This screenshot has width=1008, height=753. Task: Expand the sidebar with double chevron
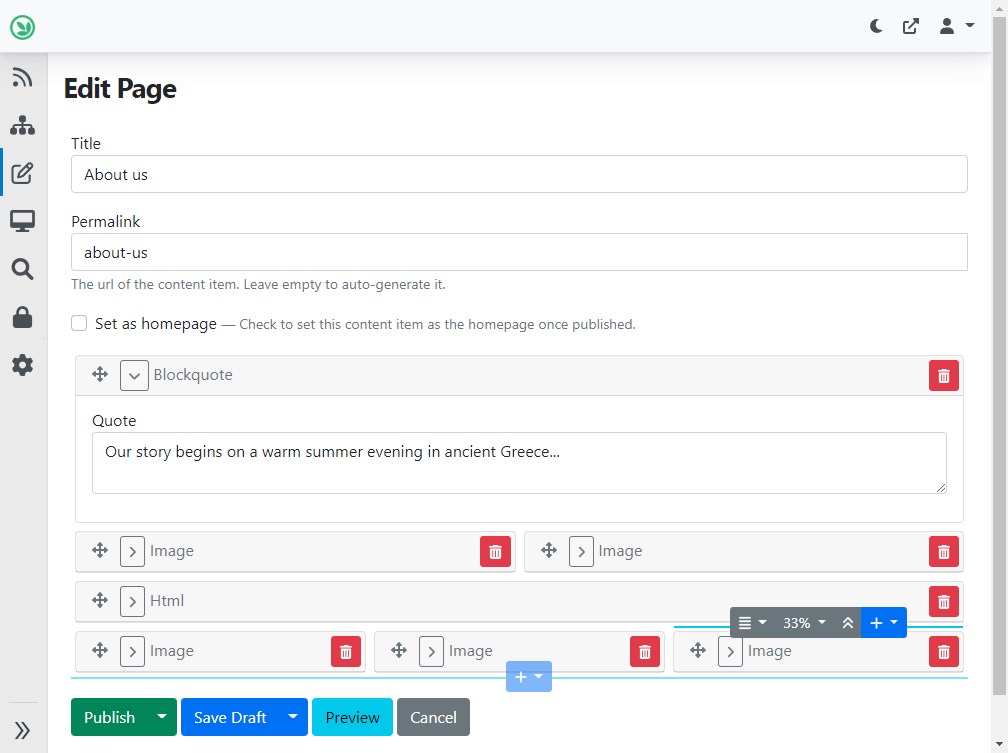coord(22,730)
